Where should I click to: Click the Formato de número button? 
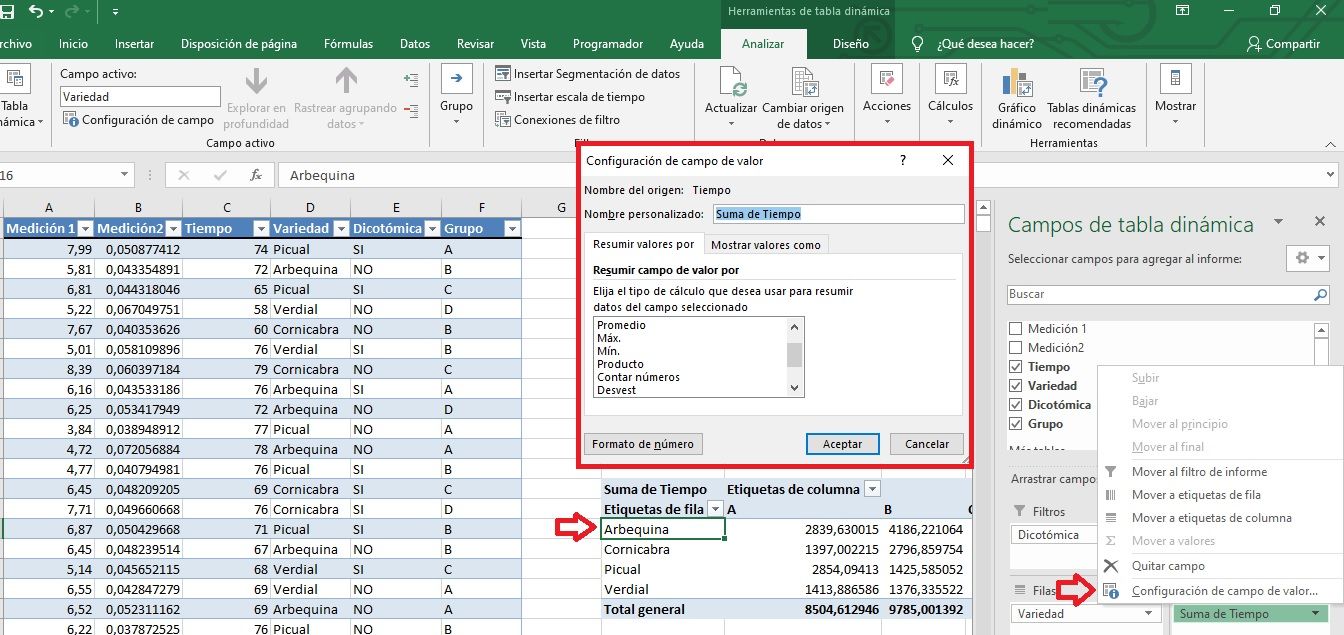643,444
